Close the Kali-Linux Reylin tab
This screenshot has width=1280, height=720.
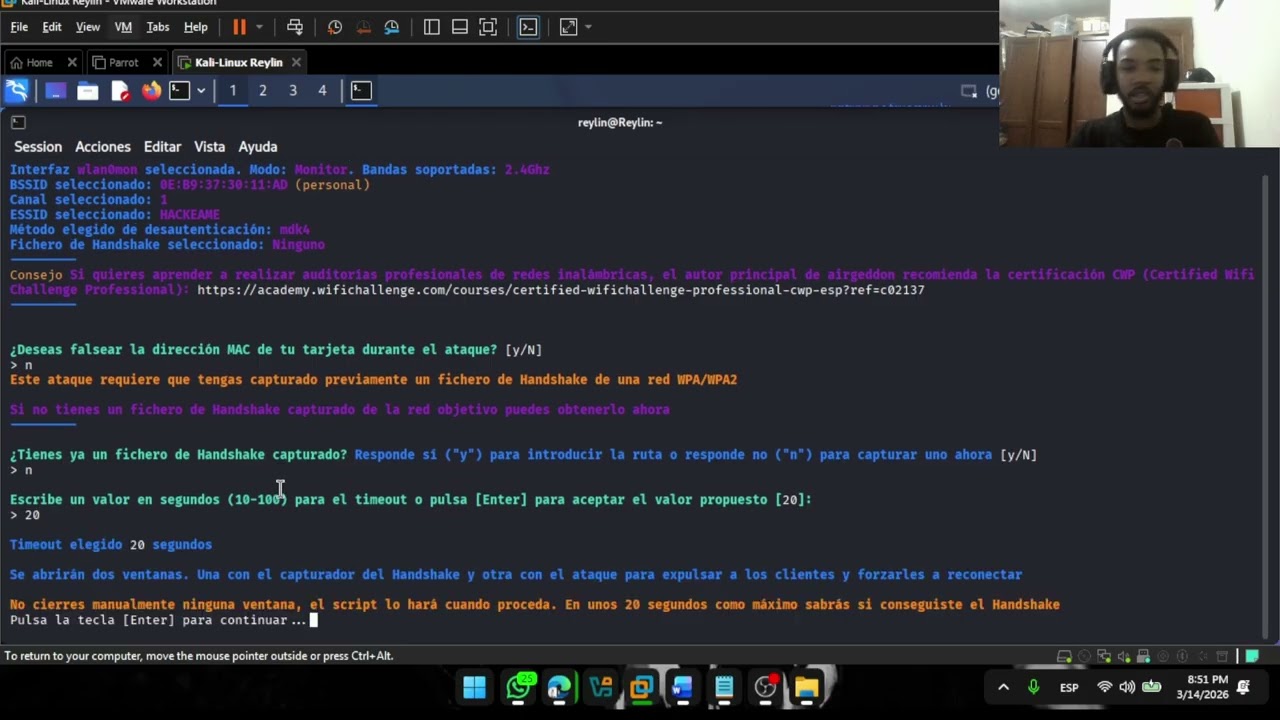[296, 62]
